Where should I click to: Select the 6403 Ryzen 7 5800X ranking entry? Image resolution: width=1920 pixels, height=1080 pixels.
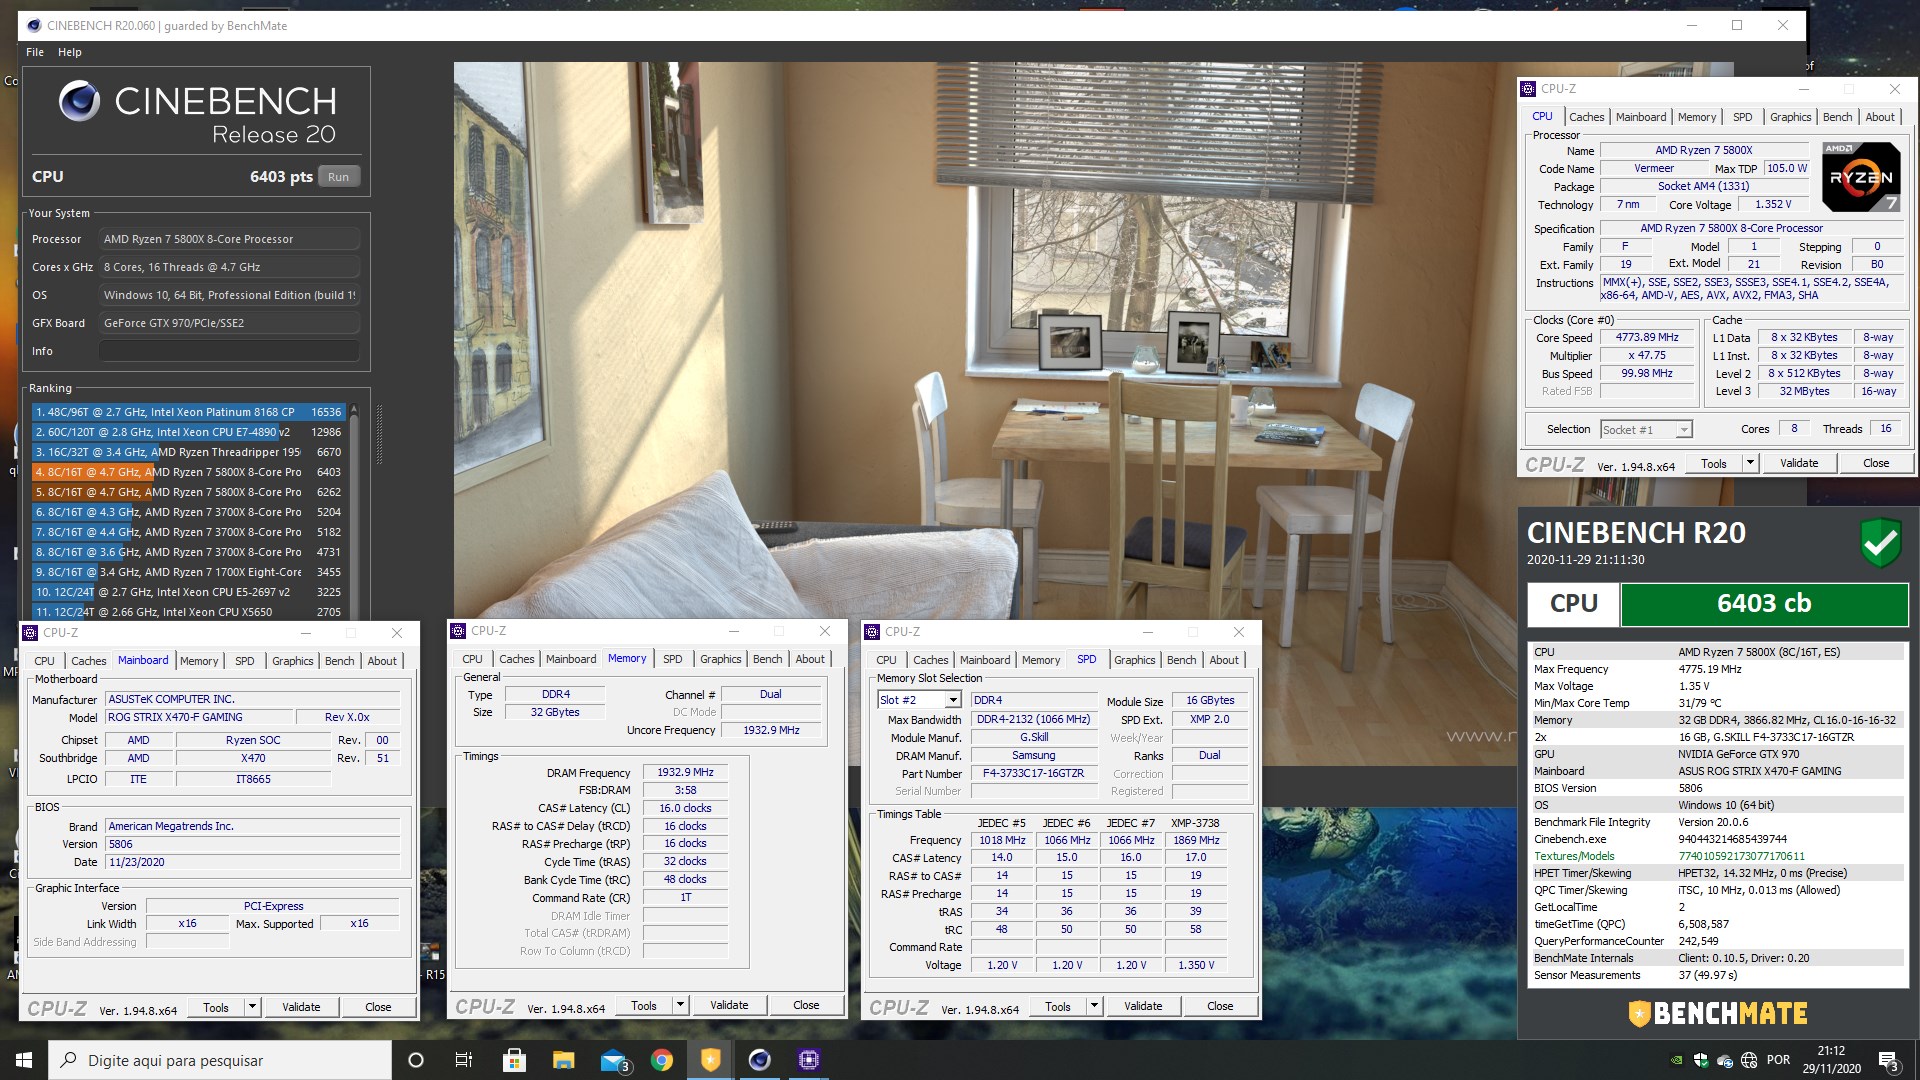point(188,472)
